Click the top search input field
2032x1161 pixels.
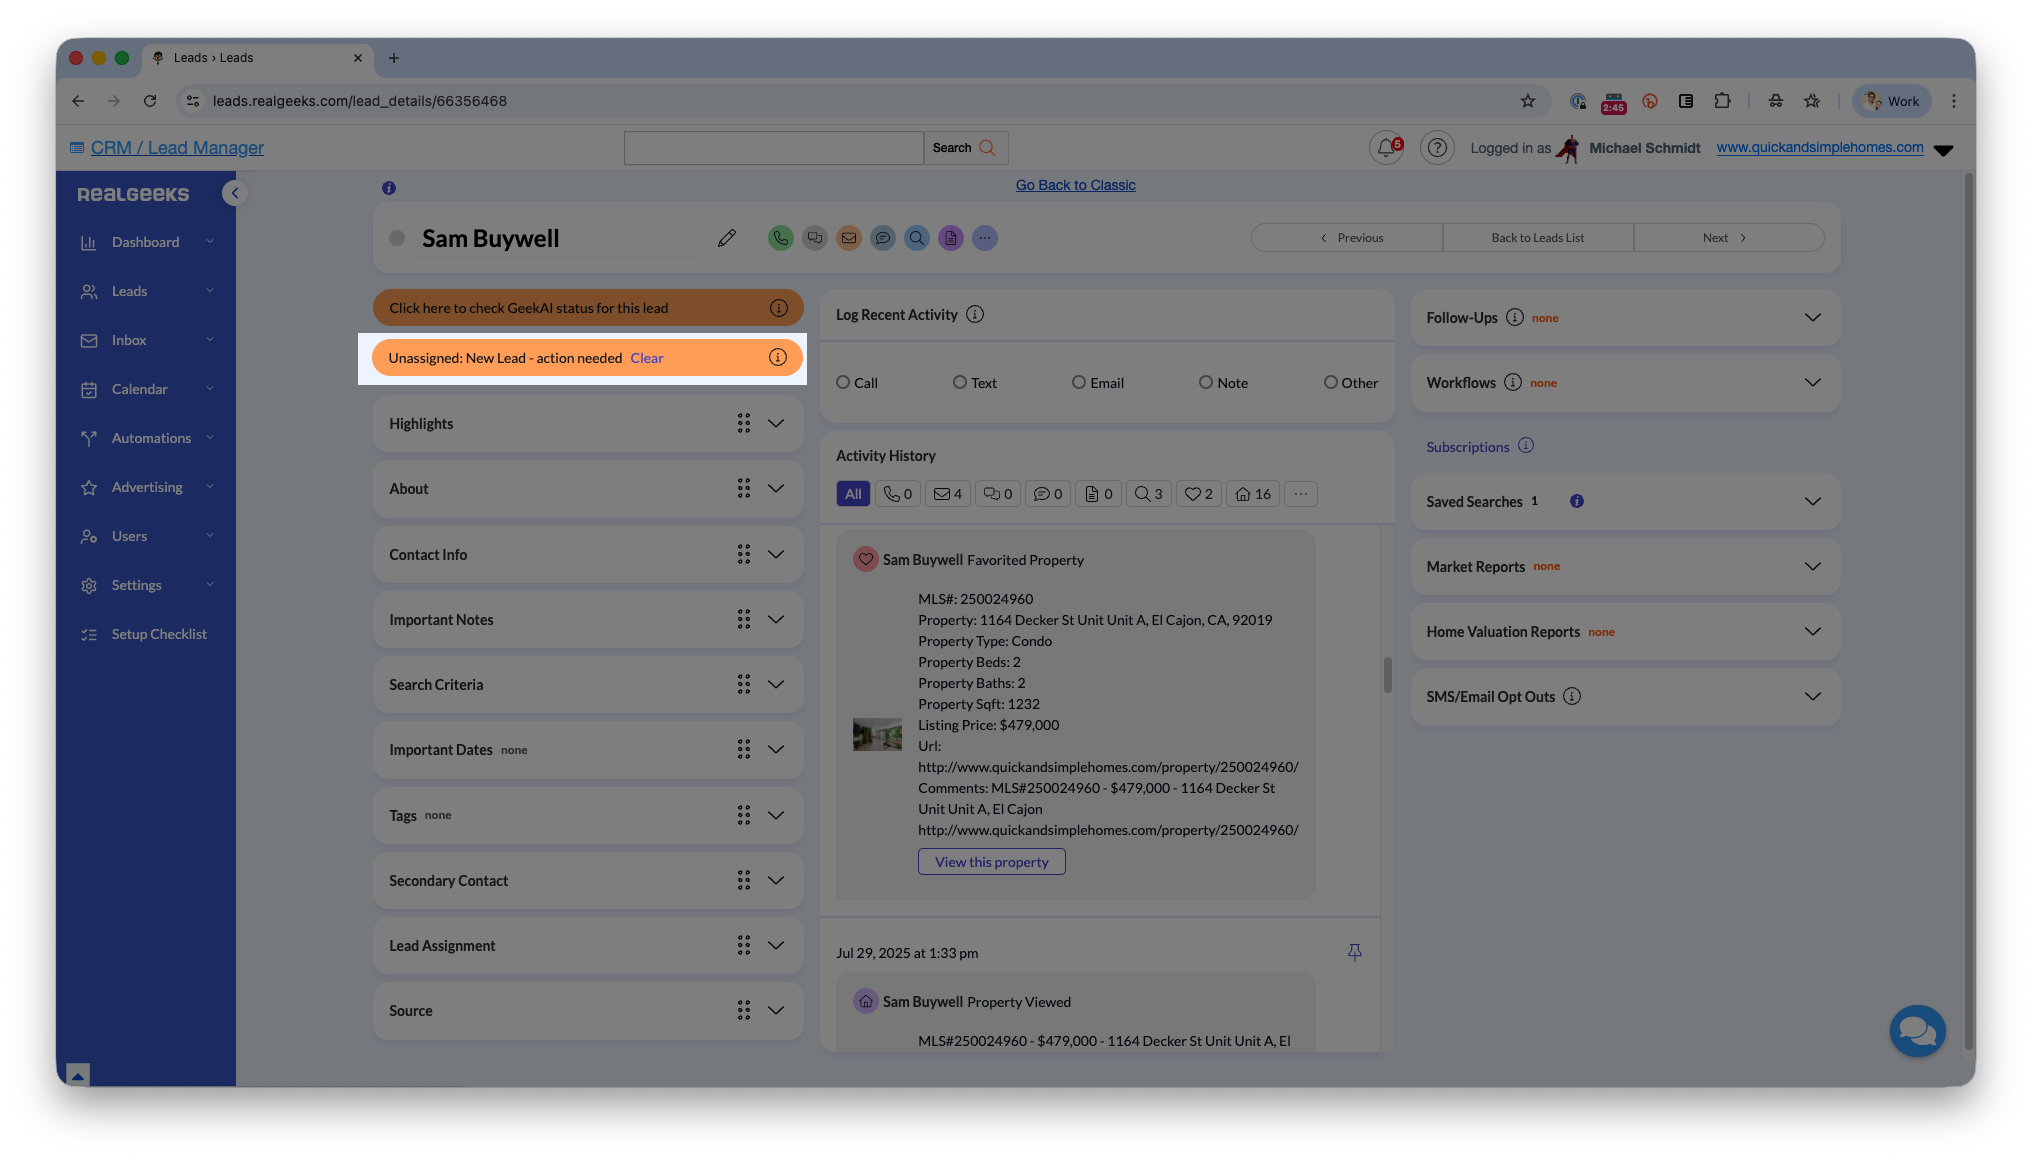(773, 148)
